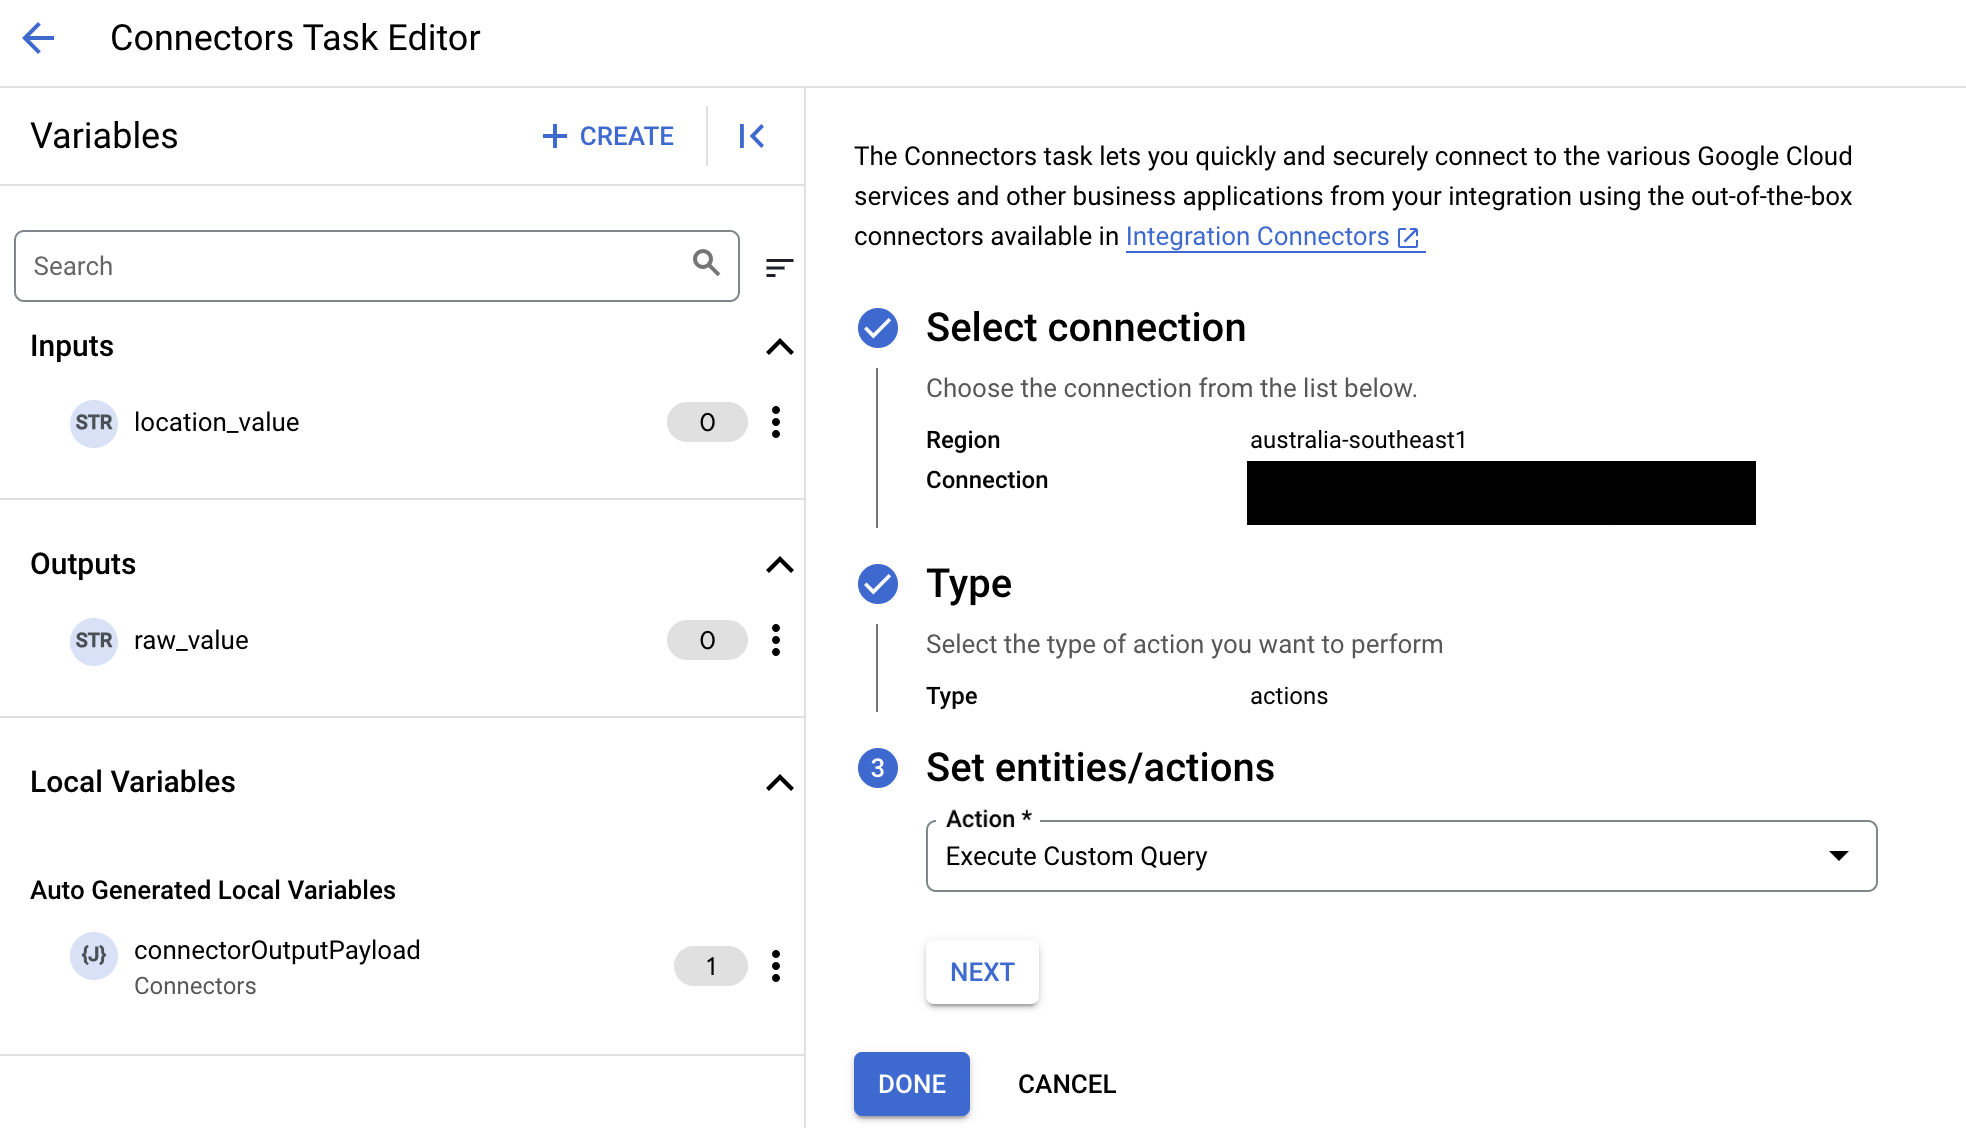
Task: Click the filter/sort icon beside search
Action: pos(778,267)
